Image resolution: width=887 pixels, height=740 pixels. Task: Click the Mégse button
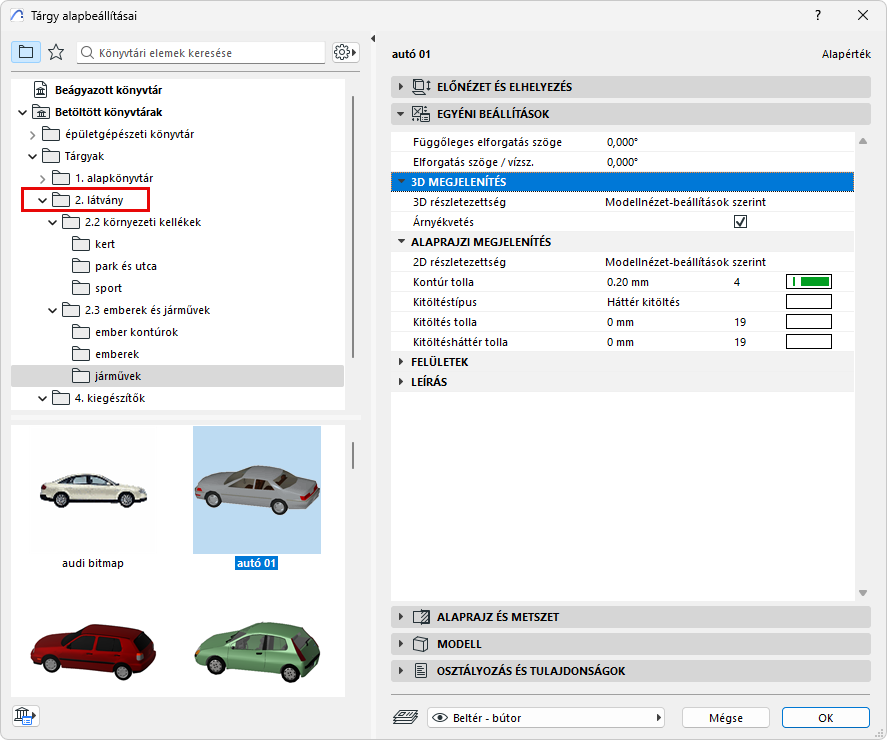pos(726,717)
